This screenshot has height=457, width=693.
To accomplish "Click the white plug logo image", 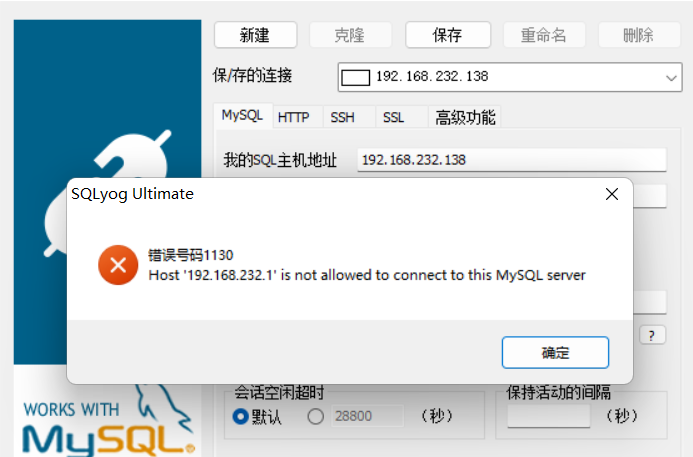I will pyautogui.click(x=107, y=193).
